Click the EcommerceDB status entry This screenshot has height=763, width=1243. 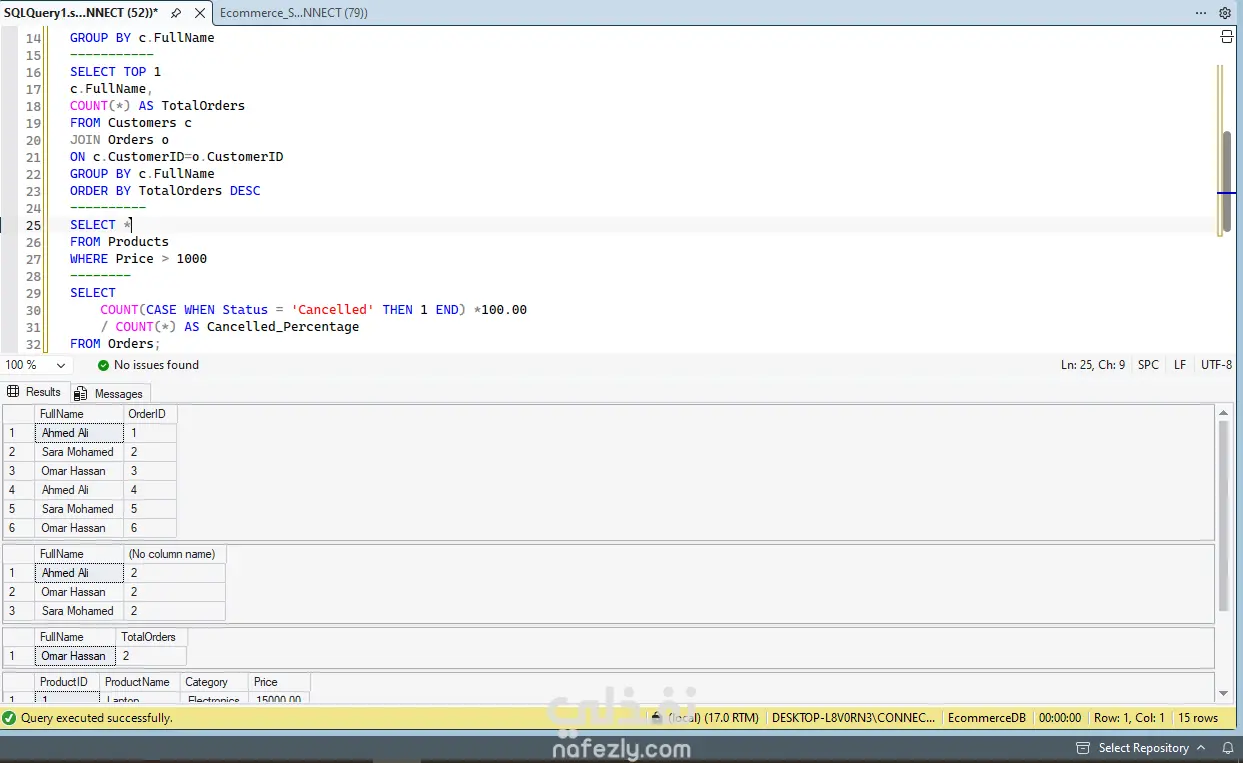click(x=987, y=718)
